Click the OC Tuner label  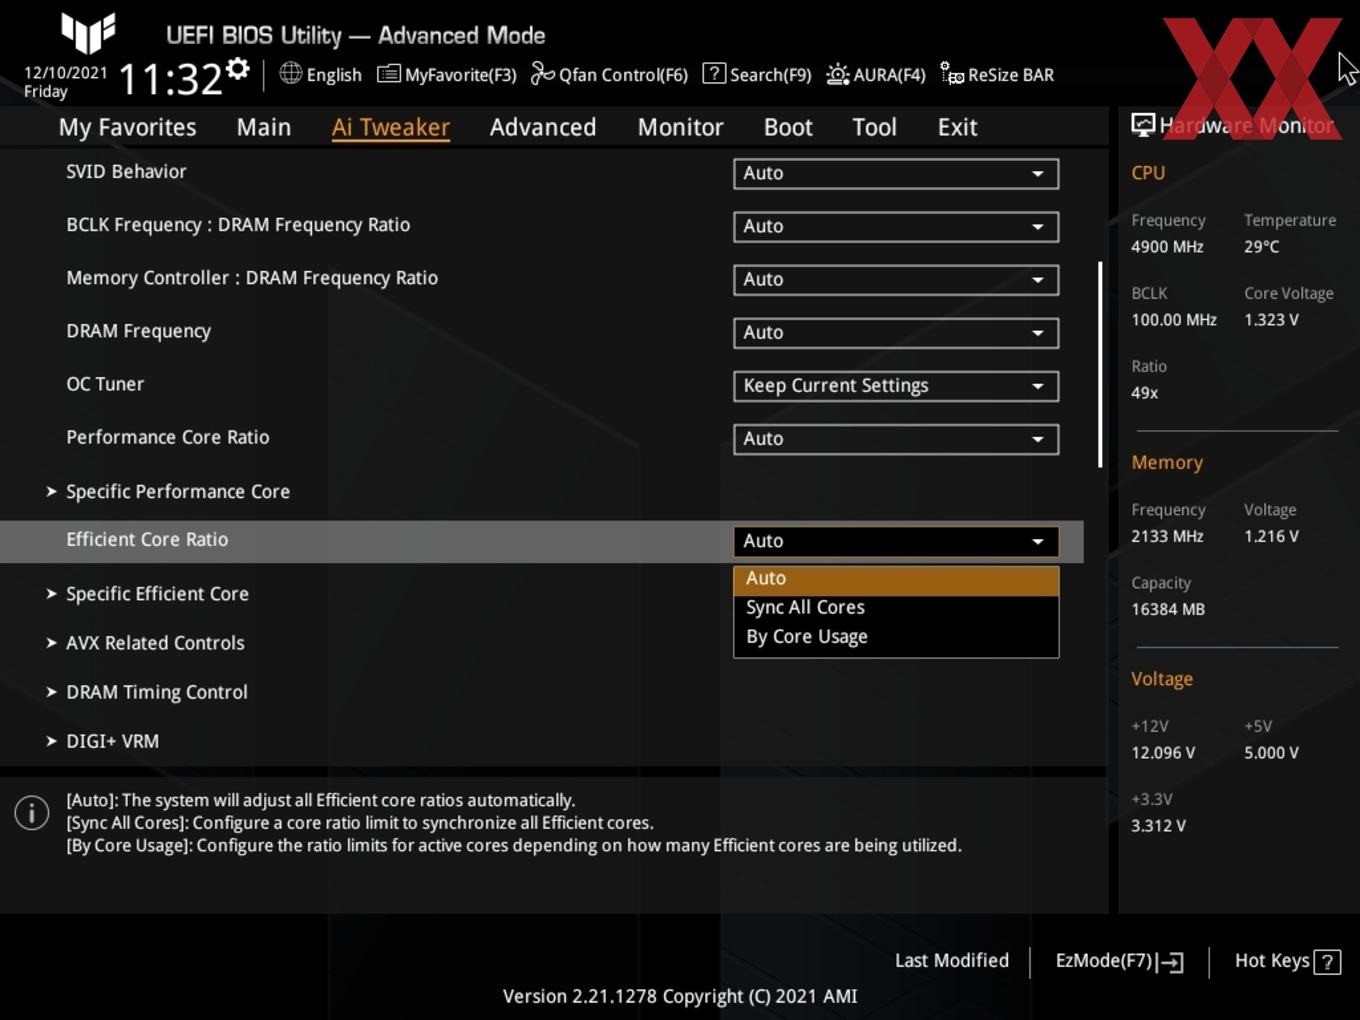(105, 384)
